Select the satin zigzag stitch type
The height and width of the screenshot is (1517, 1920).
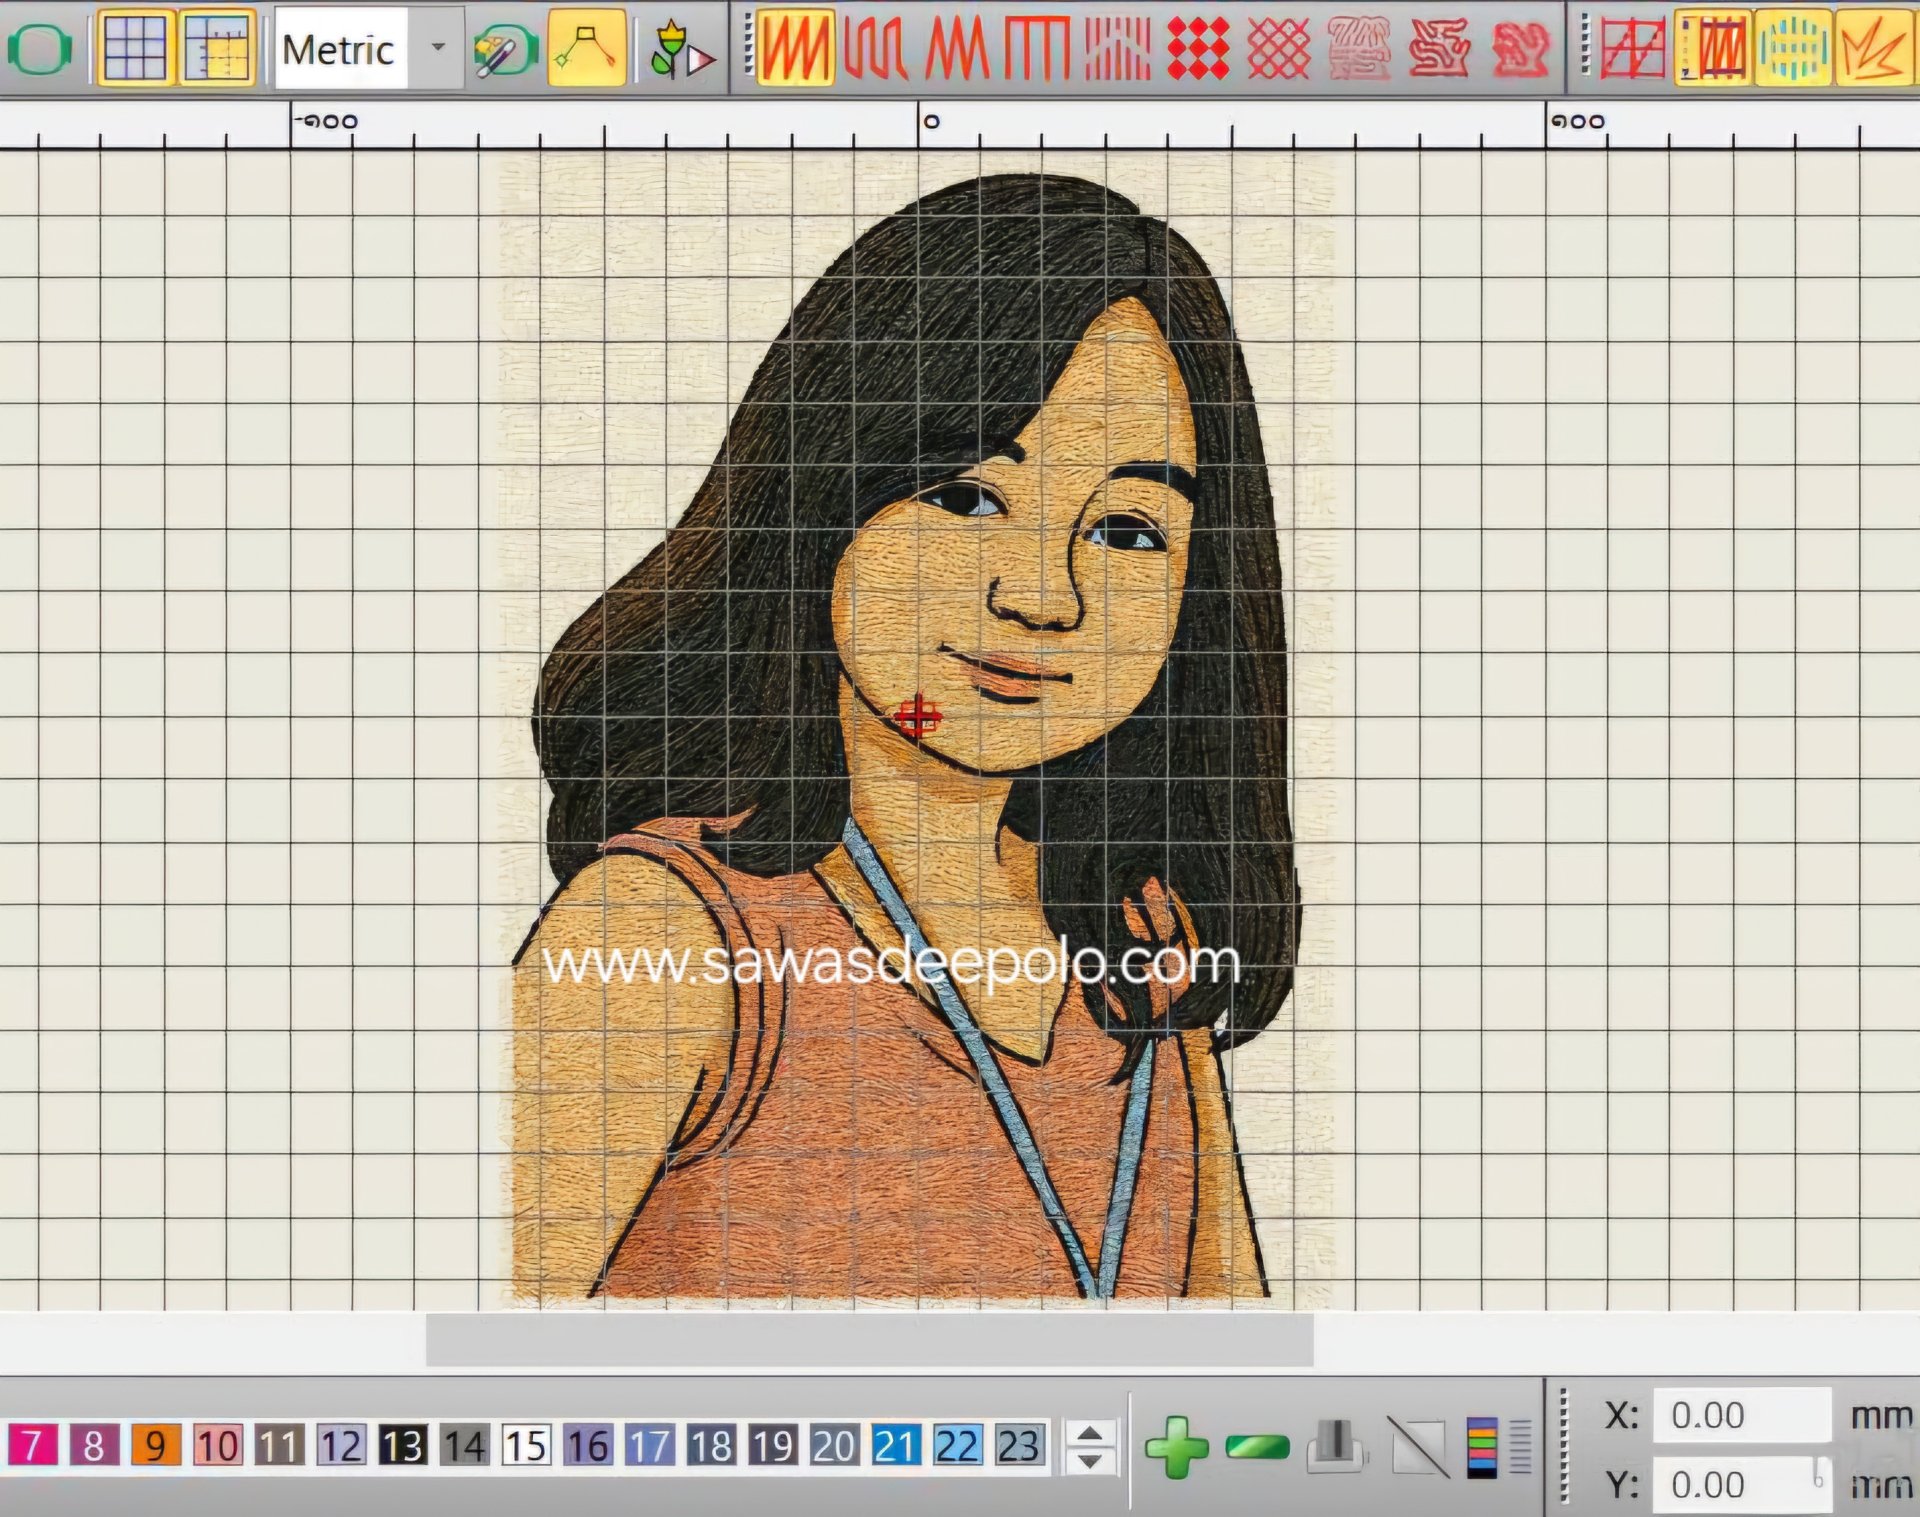pyautogui.click(x=795, y=47)
